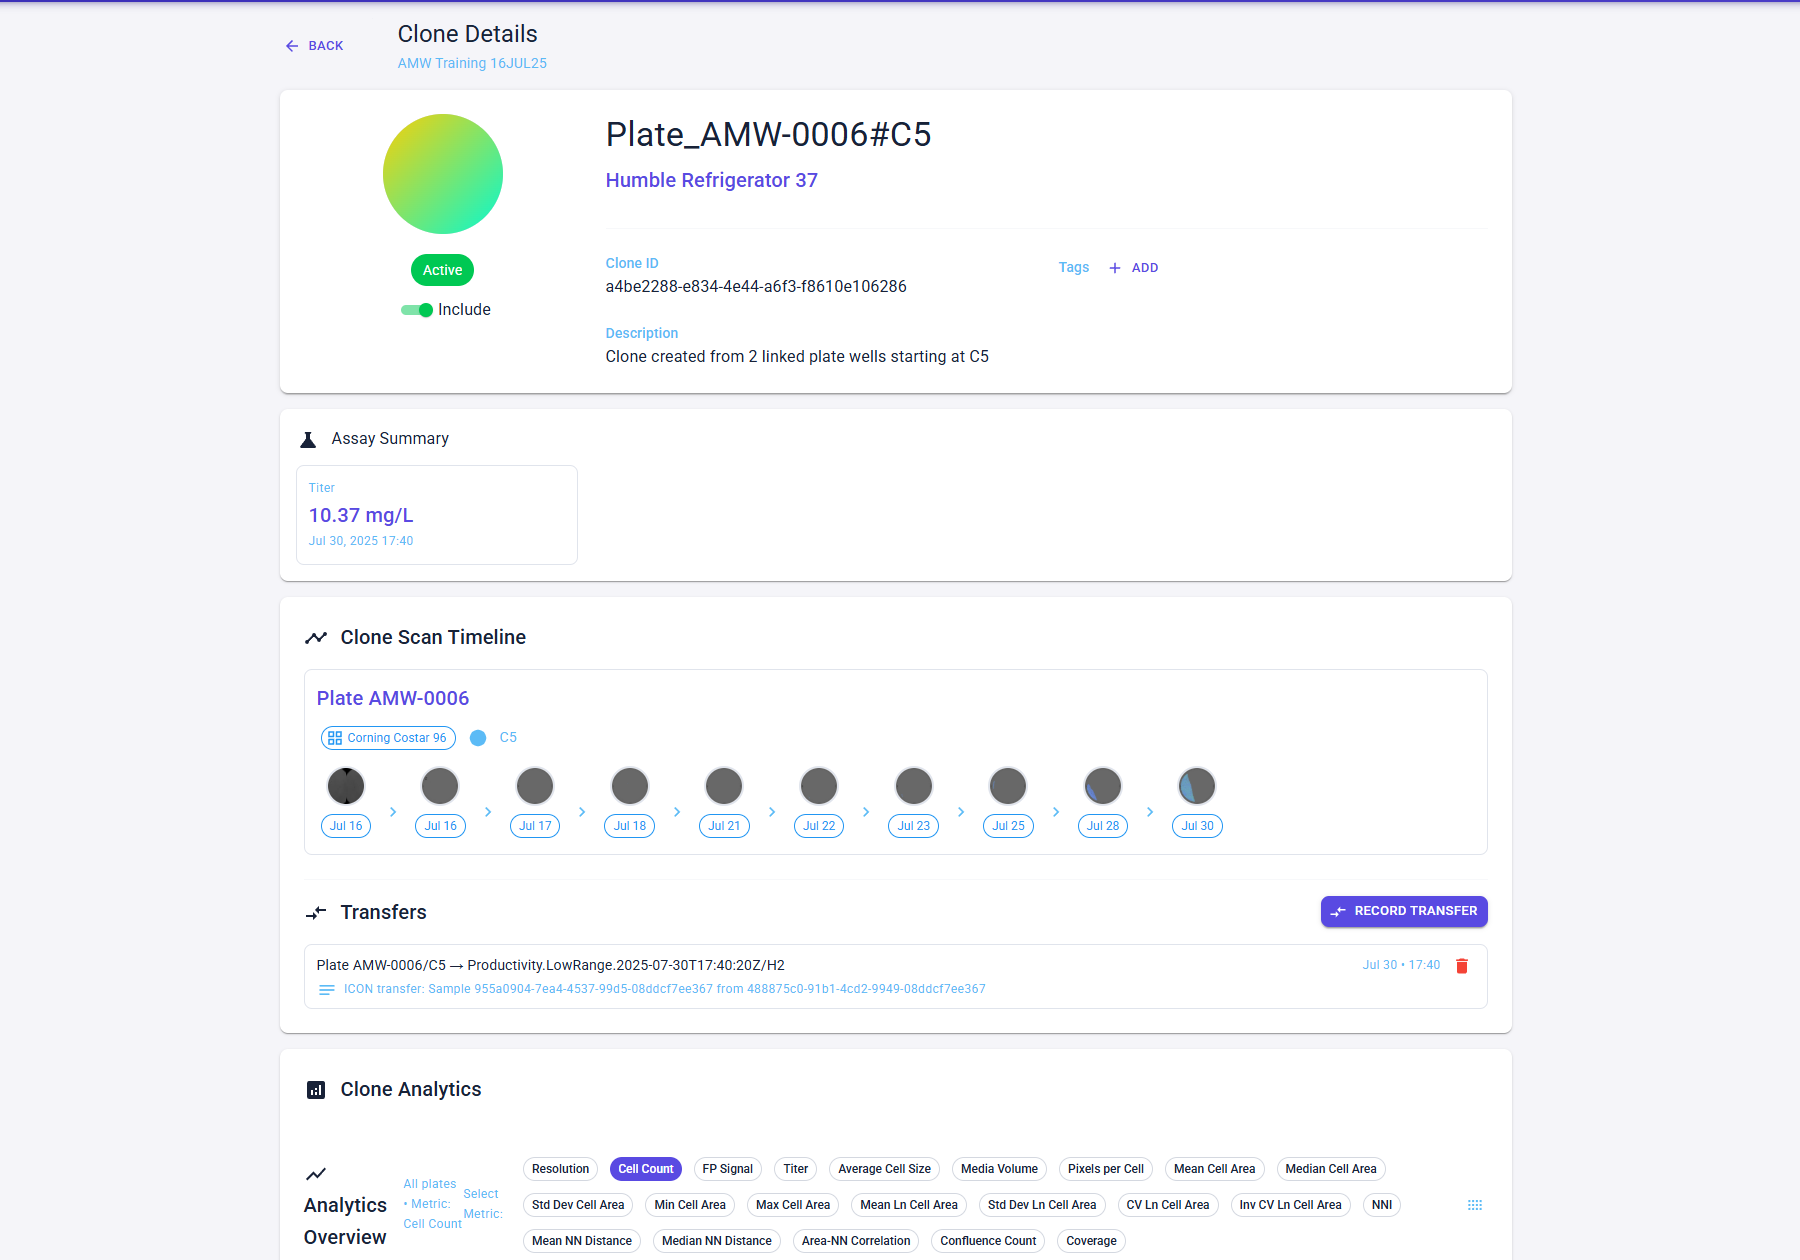Click the green gradient clone avatar
The width and height of the screenshot is (1800, 1260).
pos(443,174)
